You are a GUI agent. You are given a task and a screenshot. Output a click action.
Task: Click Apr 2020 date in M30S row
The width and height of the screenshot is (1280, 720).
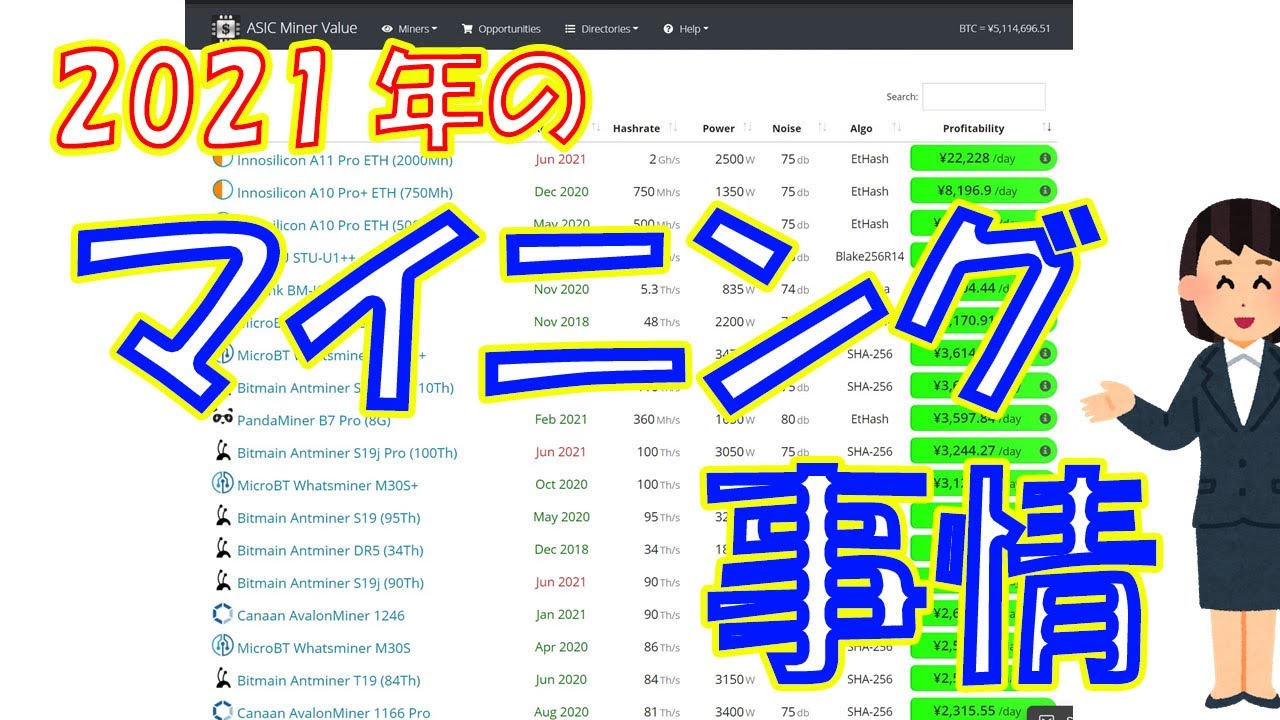(561, 647)
